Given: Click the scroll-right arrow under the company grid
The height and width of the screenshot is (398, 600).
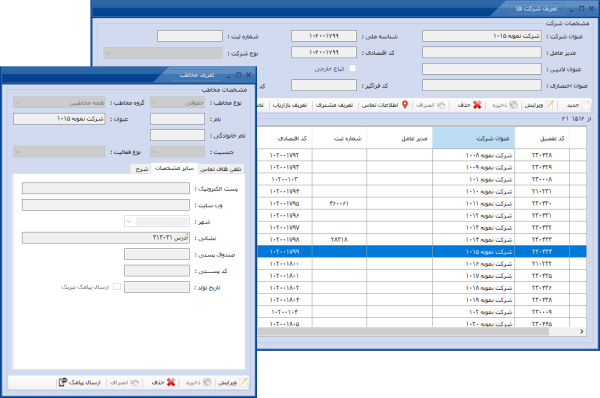Looking at the screenshot, I should click(582, 331).
